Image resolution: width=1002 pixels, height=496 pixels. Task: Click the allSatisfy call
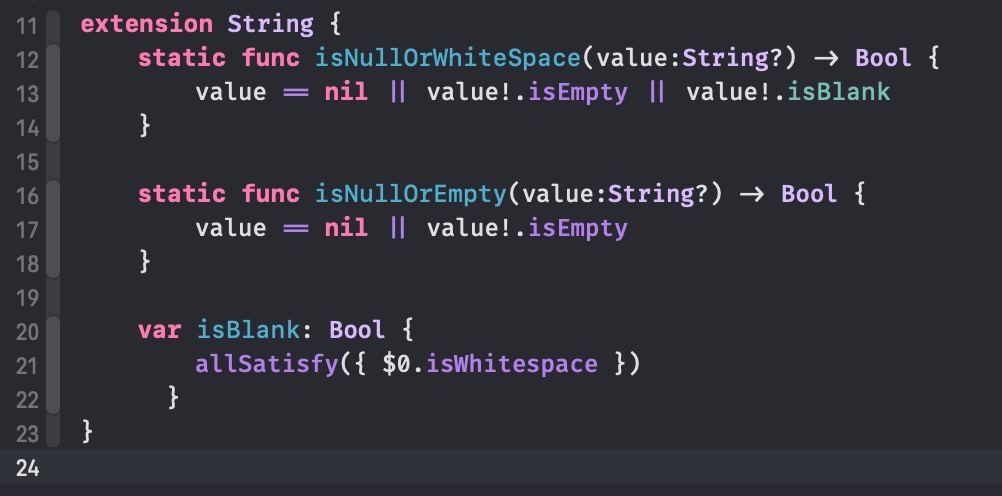(x=266, y=364)
